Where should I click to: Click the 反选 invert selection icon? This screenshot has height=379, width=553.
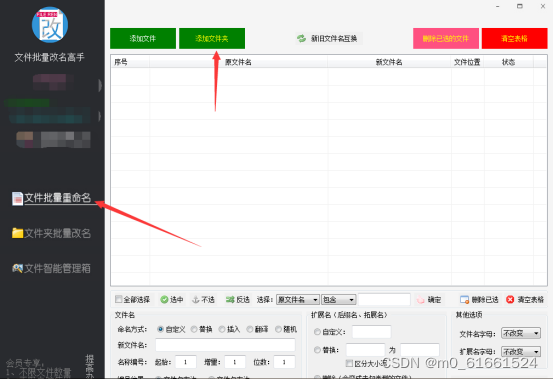230,300
